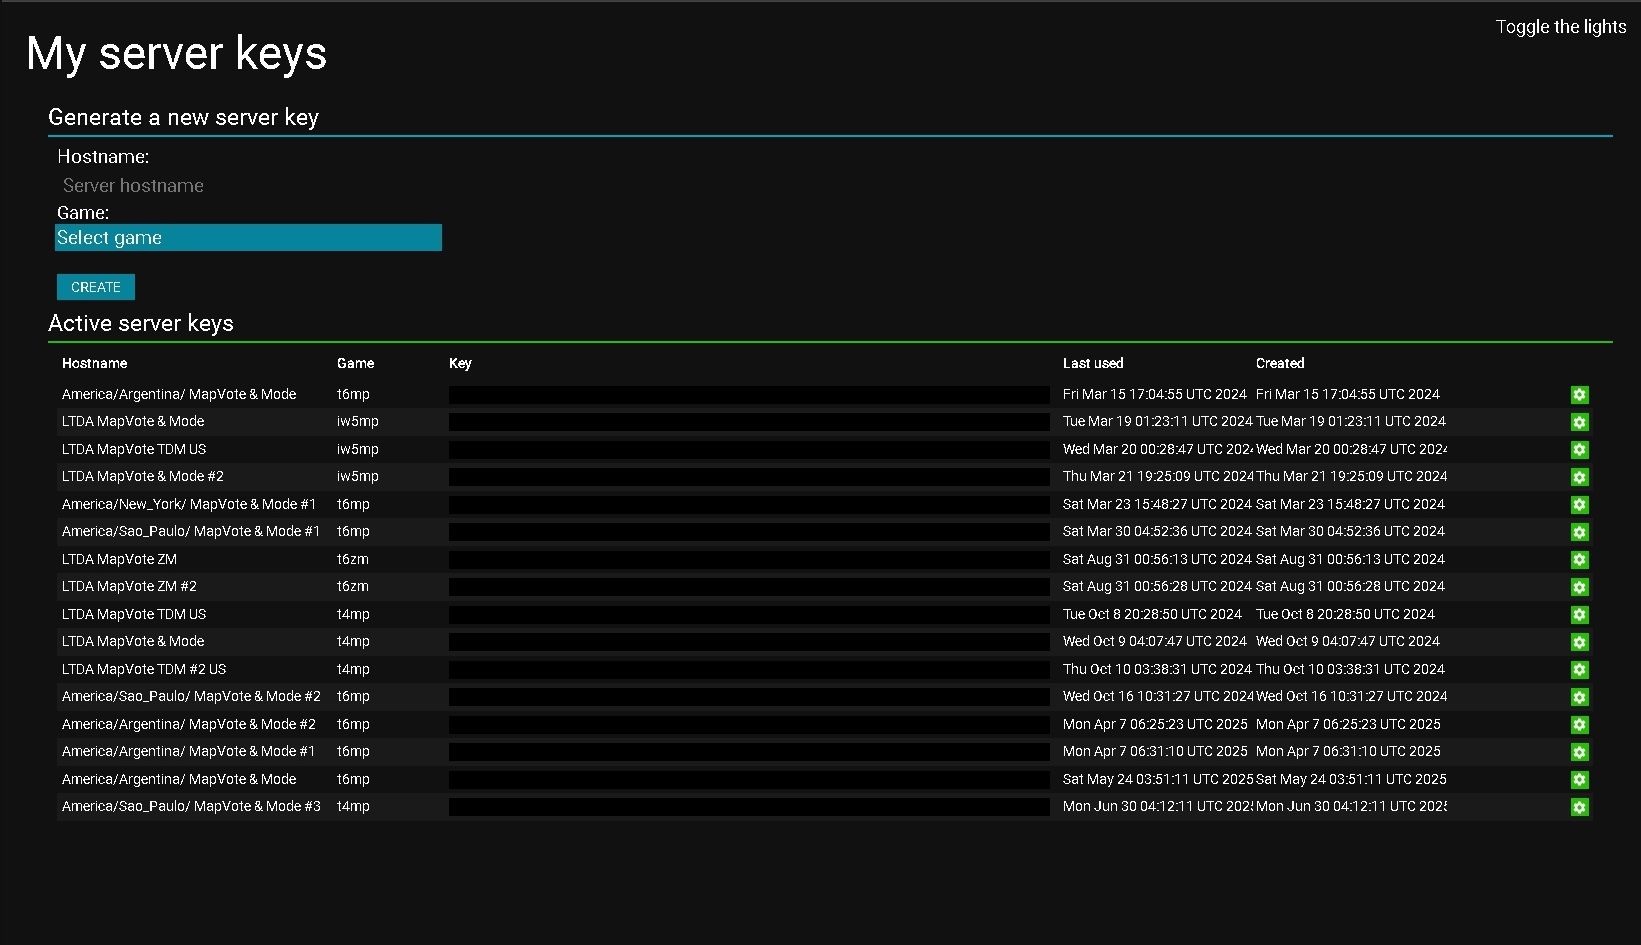Screen dimensions: 1641x945
Task: Click the Last used column header
Action: [x=1093, y=363]
